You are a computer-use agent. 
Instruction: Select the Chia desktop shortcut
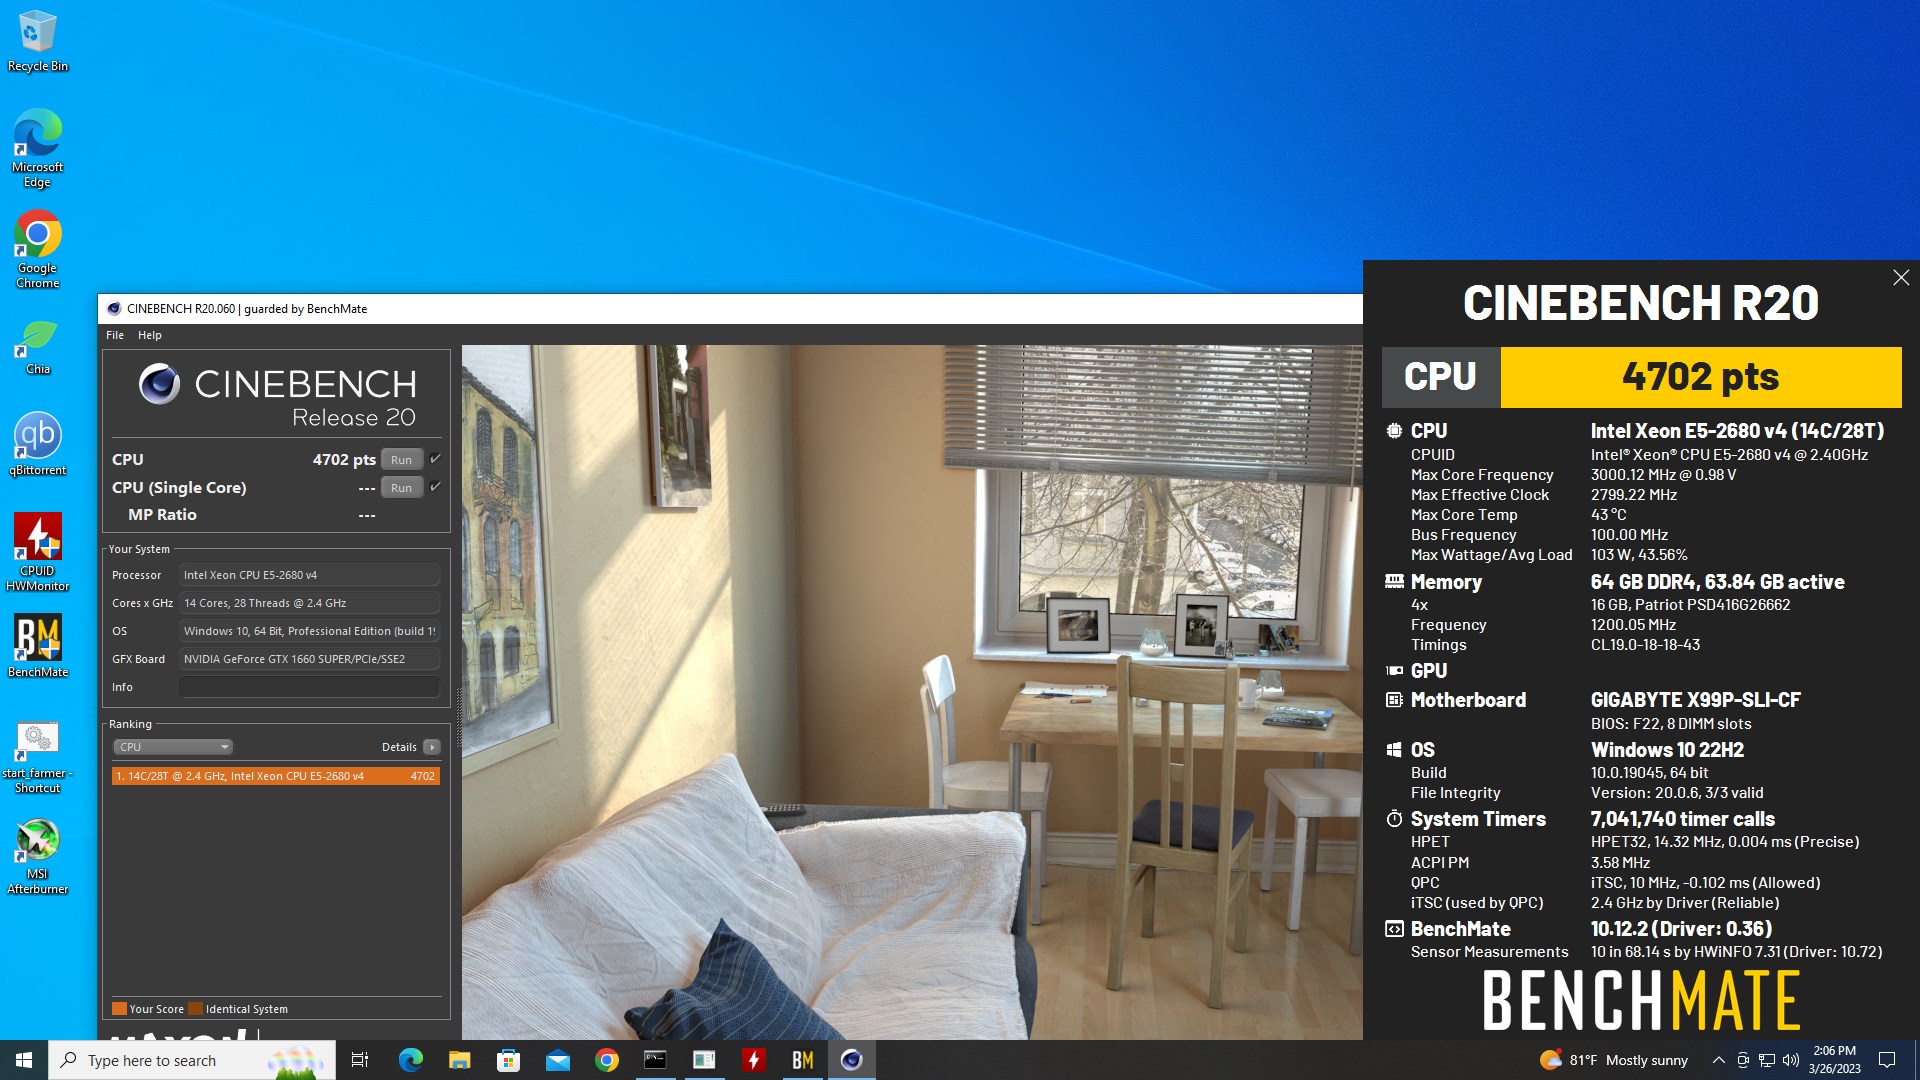37,346
